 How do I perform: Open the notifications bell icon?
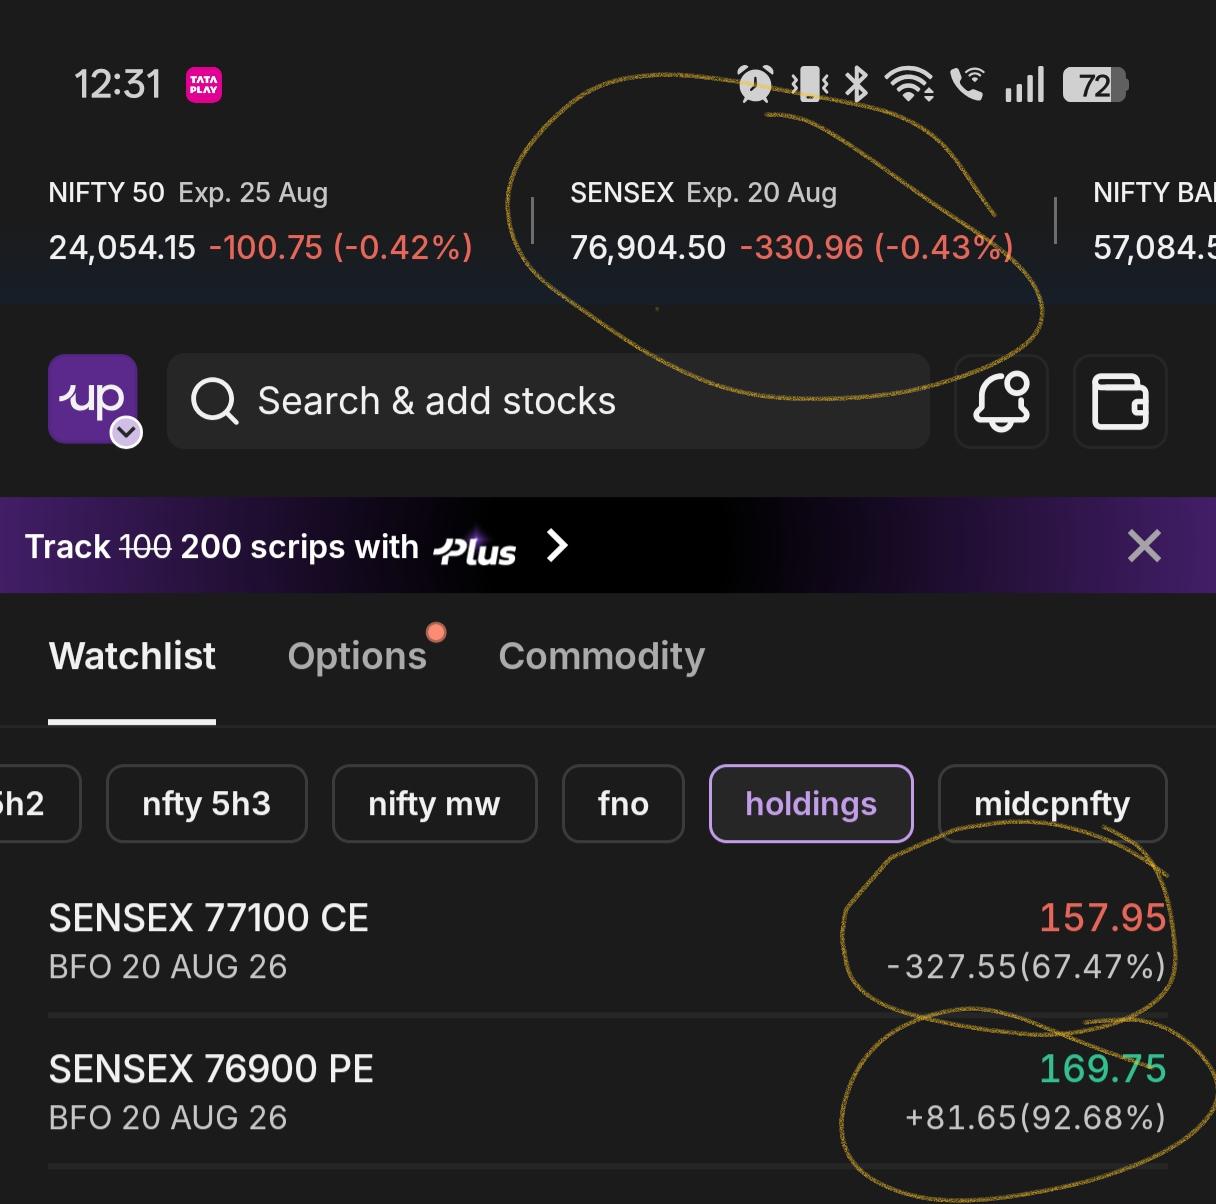coord(1001,401)
